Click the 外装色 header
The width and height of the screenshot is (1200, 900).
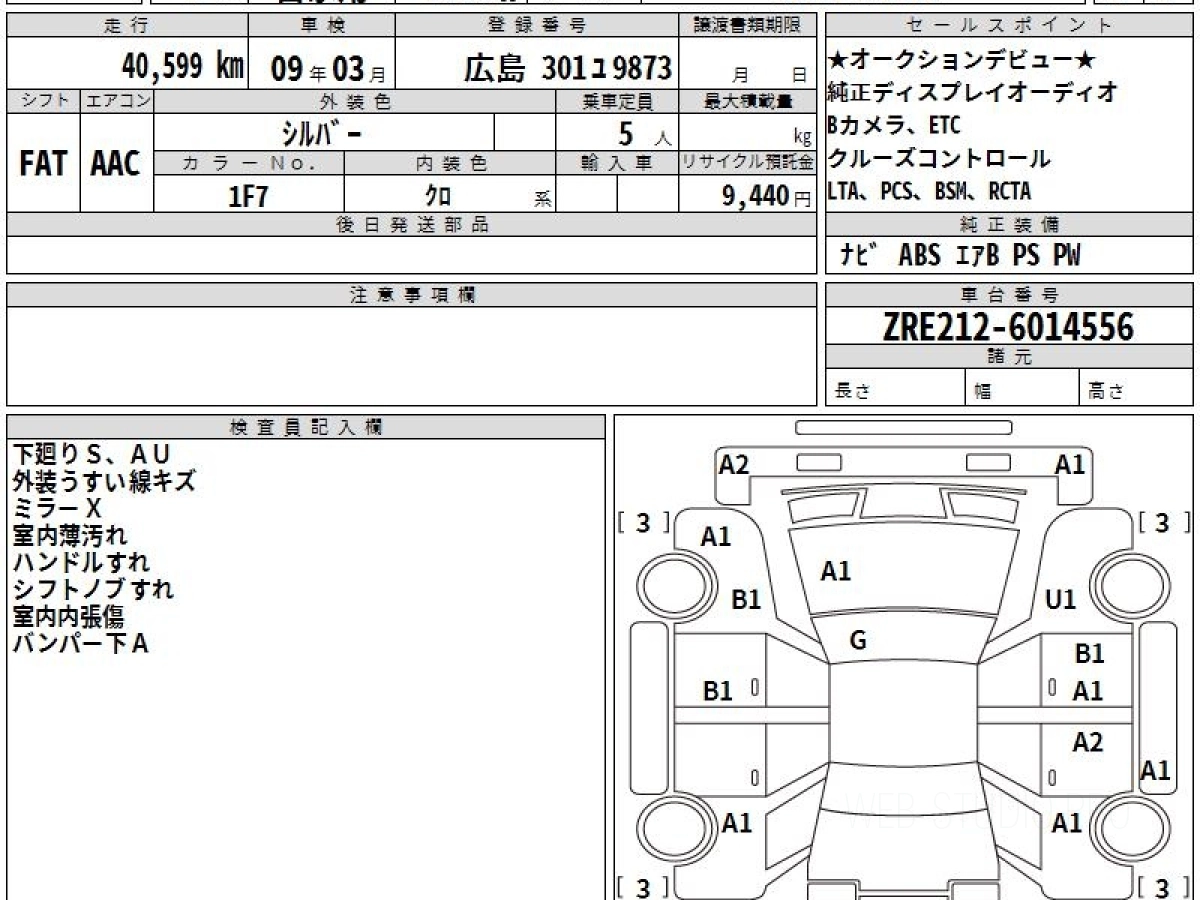355,101
